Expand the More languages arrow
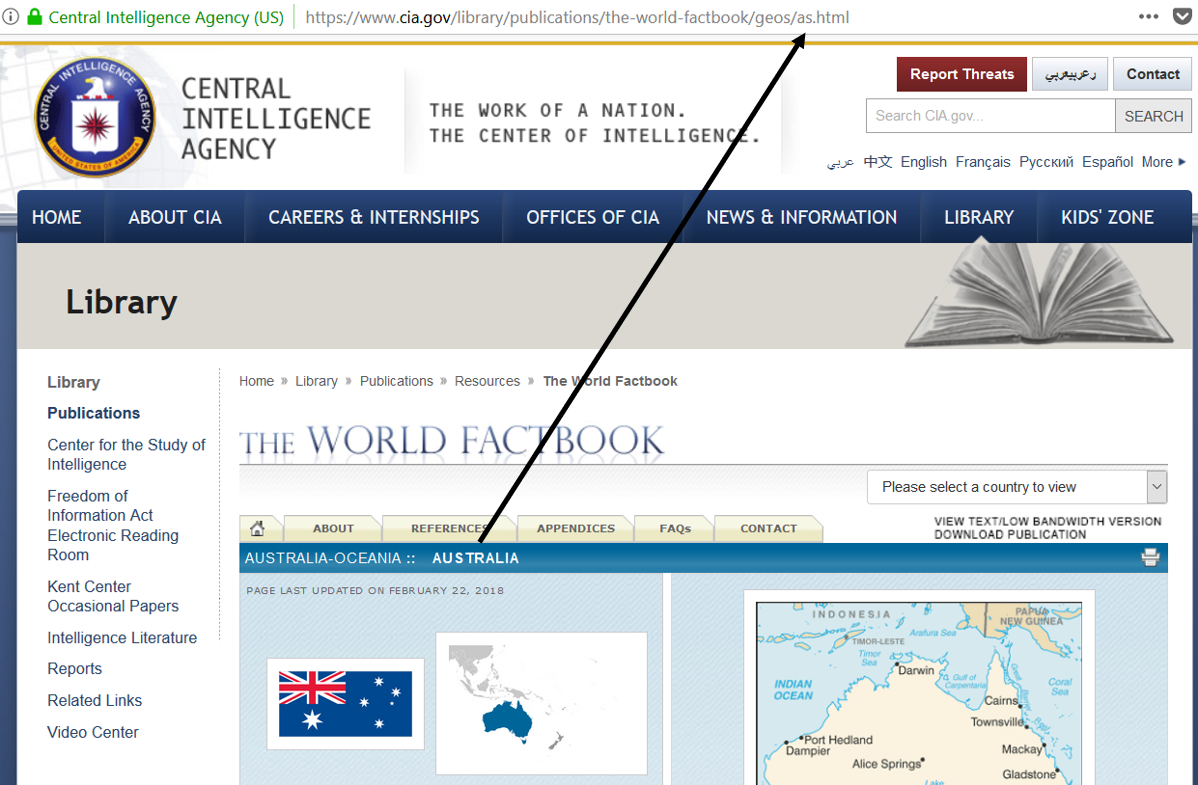1198x785 pixels. [1182, 162]
